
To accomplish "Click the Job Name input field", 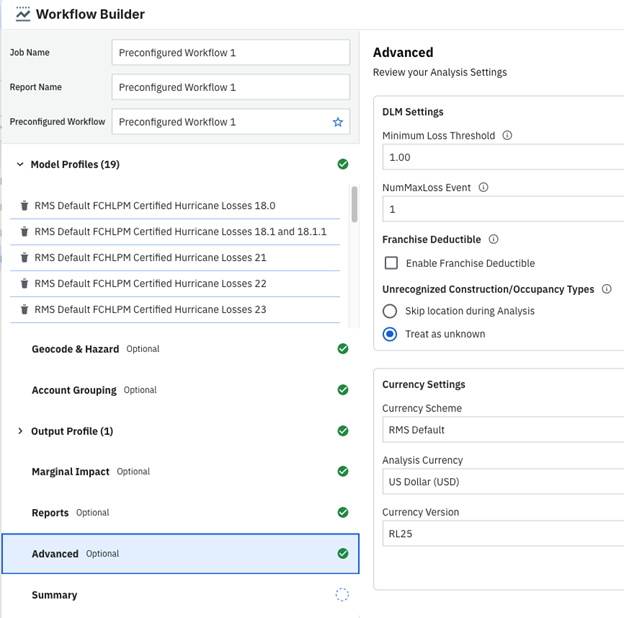I will tap(231, 52).
